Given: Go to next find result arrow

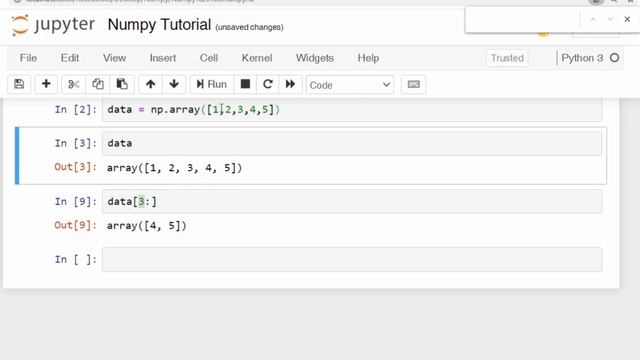Looking at the screenshot, I should [610, 20].
